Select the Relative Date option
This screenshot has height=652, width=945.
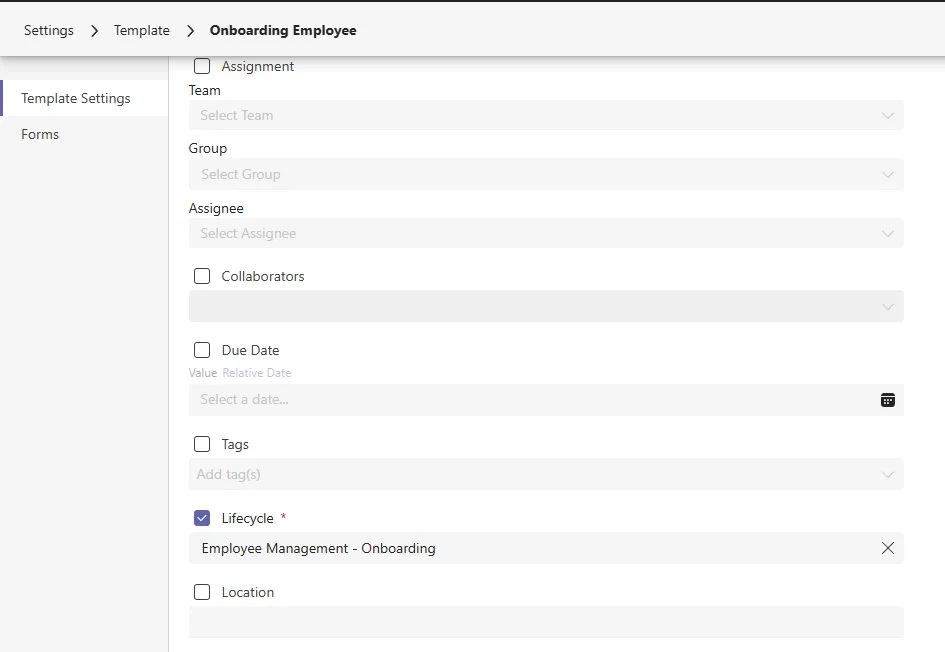click(x=257, y=373)
